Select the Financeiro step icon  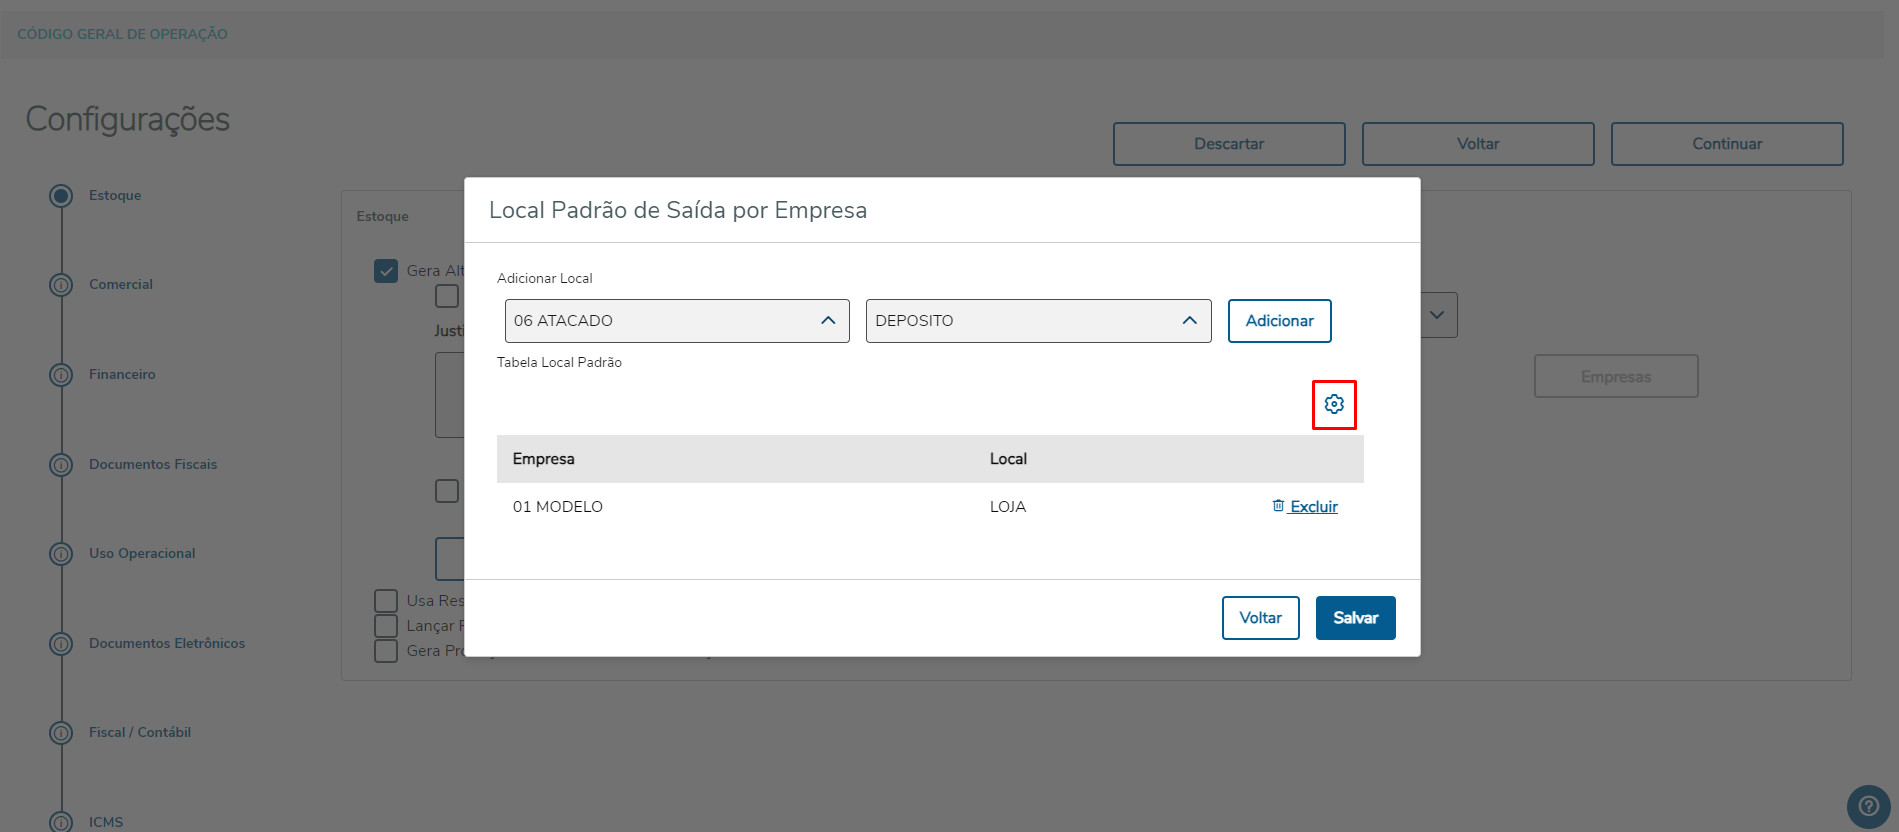tap(61, 375)
